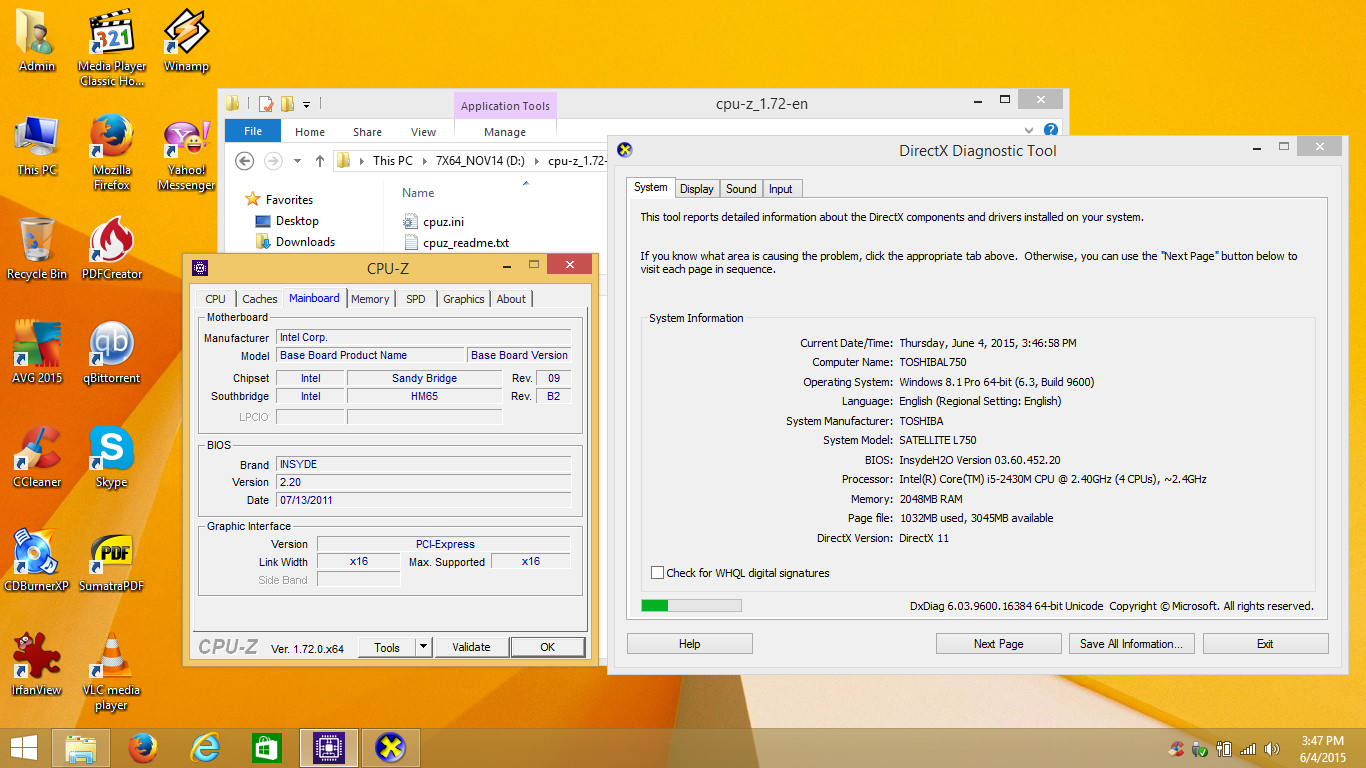Viewport: 1366px width, 768px height.
Task: Switch to Input tab in DirectX Diagnostic
Action: [x=781, y=189]
